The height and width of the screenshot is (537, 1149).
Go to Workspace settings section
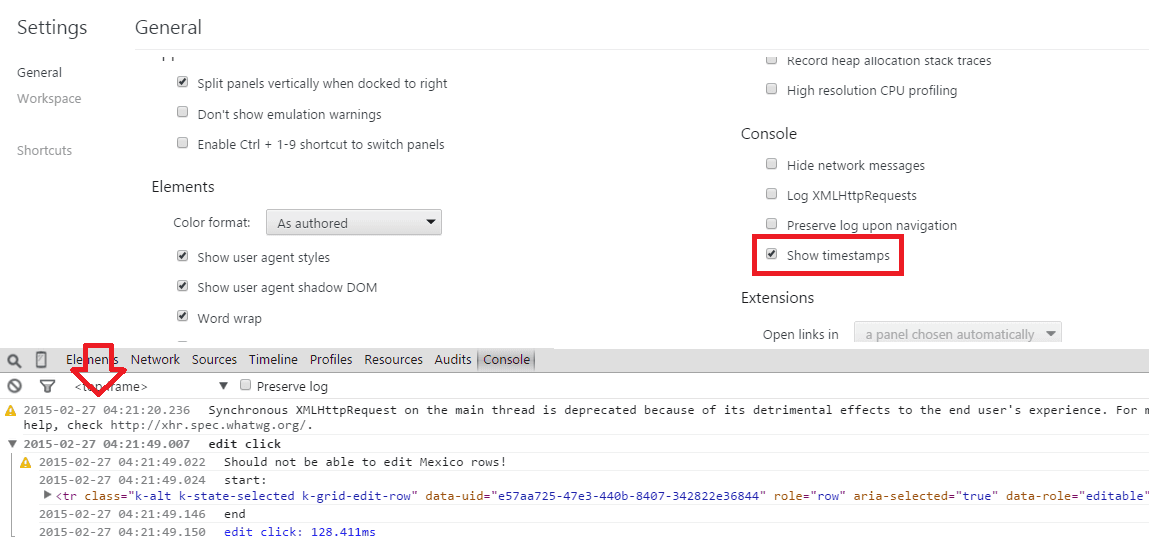point(49,99)
